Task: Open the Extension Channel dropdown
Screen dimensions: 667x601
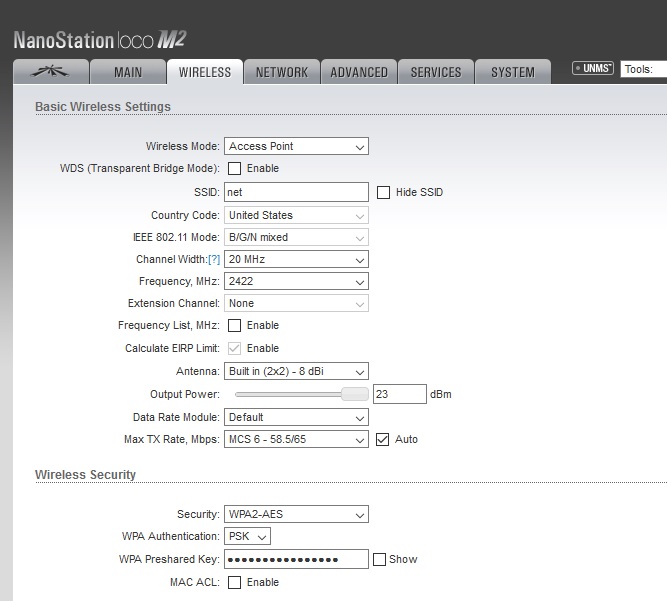Action: [x=296, y=304]
